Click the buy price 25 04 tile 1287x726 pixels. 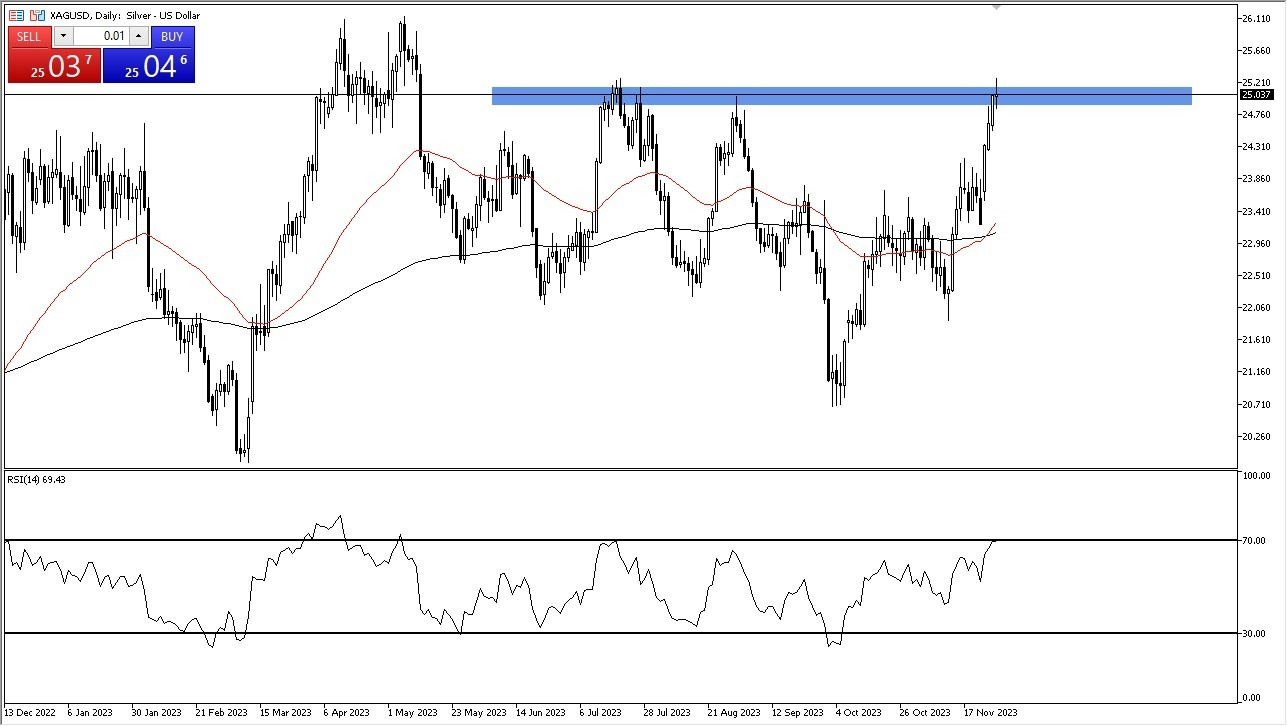coord(148,66)
